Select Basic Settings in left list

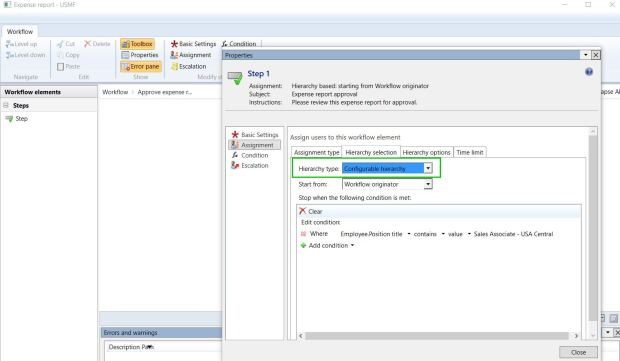pos(255,135)
